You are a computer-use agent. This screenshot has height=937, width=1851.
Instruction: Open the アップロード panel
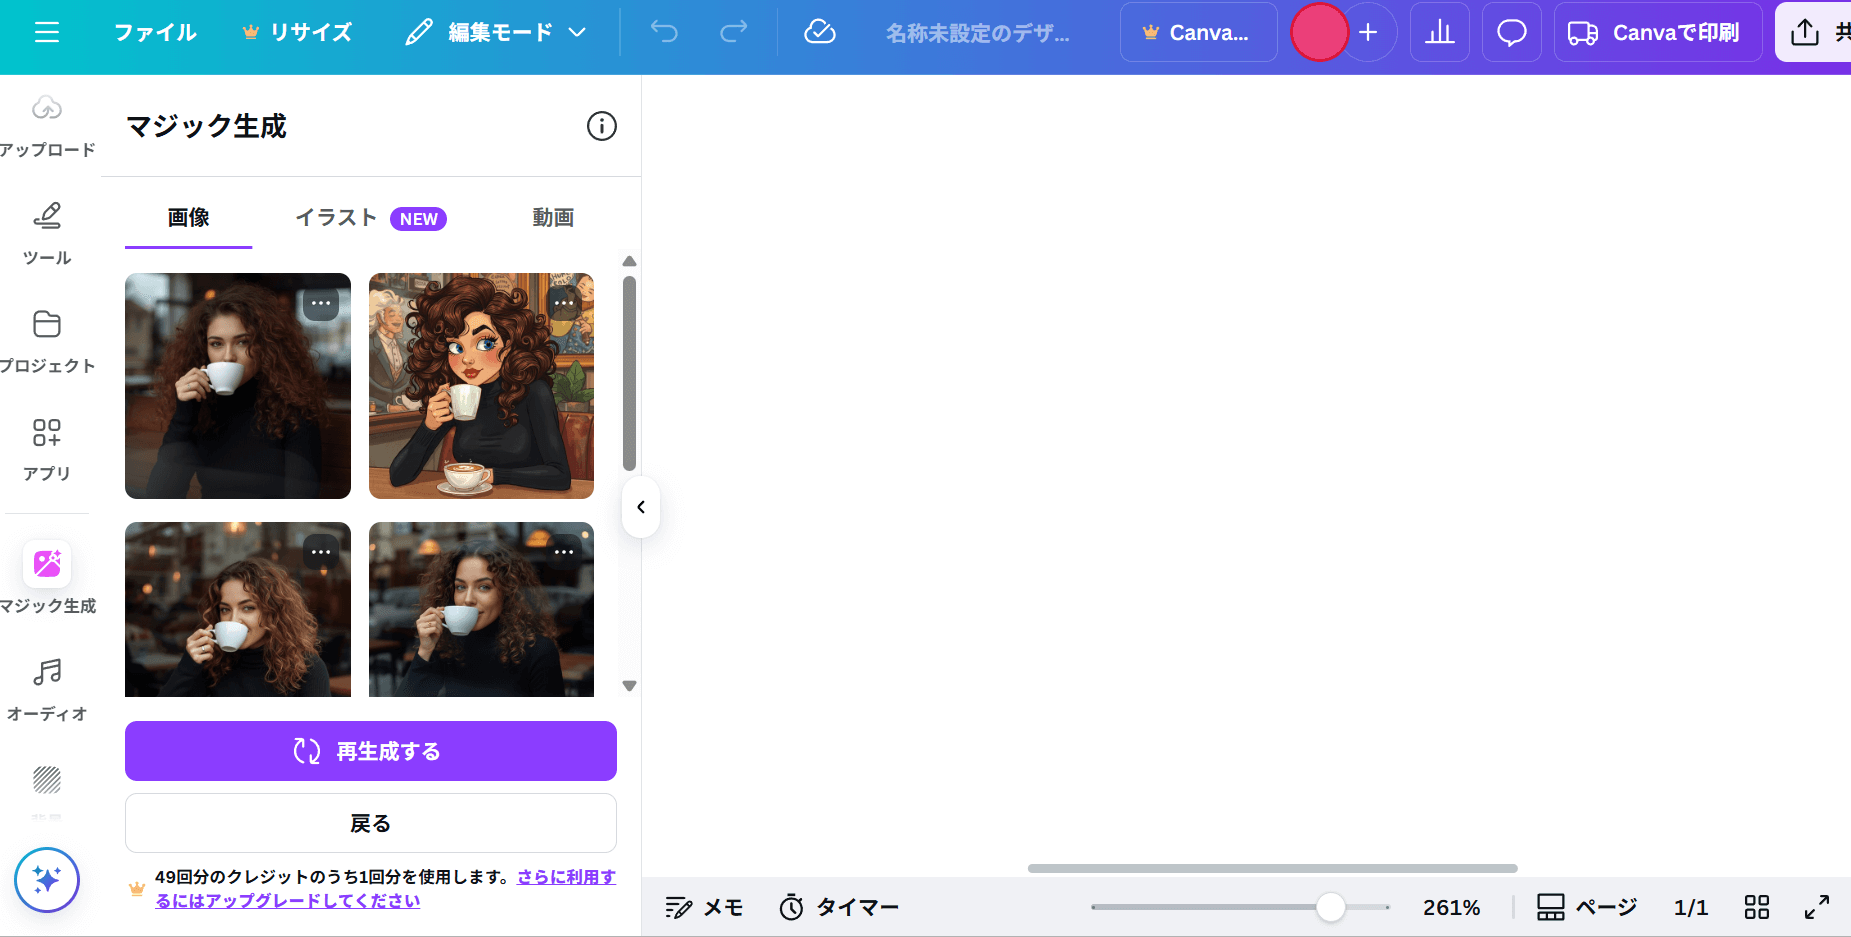pyautogui.click(x=46, y=125)
